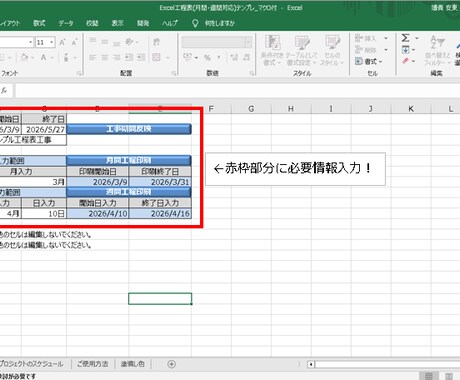Open 並べ替えとフィルター sort and filter
The height and width of the screenshot is (380, 460).
tap(437, 50)
